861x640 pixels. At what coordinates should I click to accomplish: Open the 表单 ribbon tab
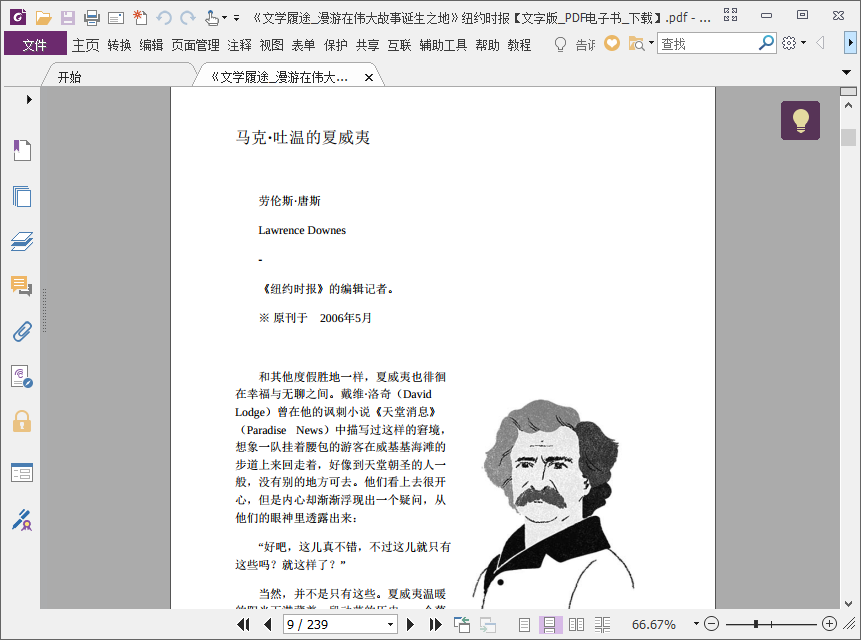coord(303,45)
